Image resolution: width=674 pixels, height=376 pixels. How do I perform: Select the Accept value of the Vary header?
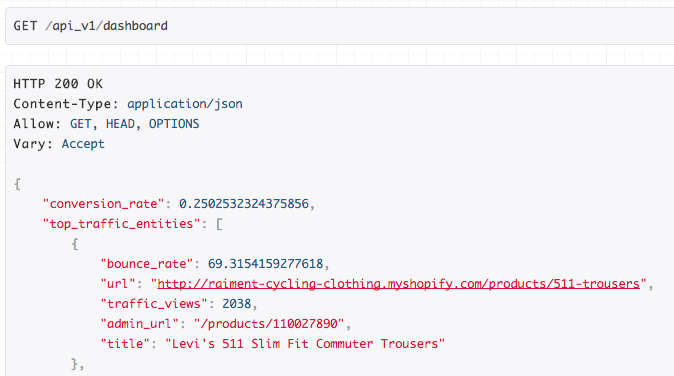click(83, 144)
